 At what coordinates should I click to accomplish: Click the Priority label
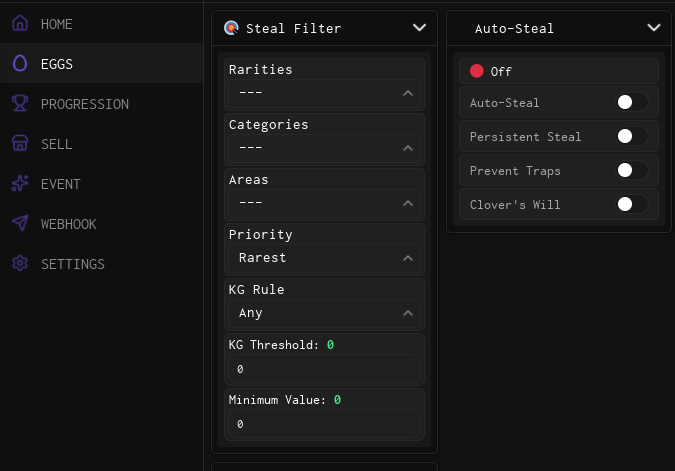click(x=260, y=235)
